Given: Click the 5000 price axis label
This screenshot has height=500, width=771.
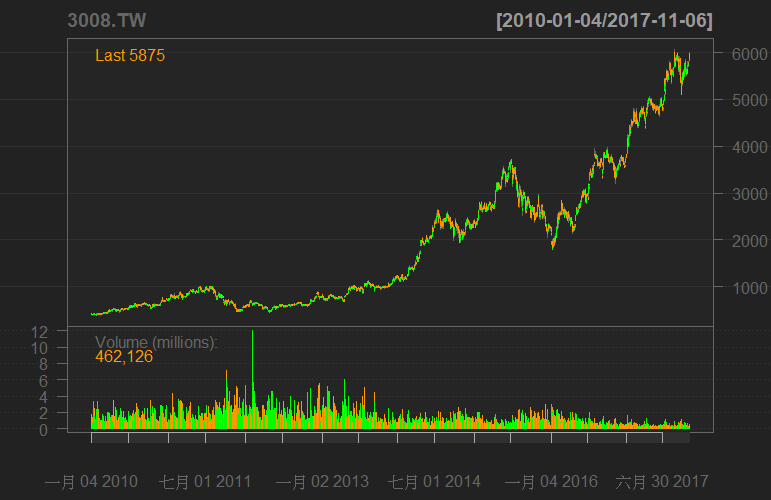Looking at the screenshot, I should (739, 100).
